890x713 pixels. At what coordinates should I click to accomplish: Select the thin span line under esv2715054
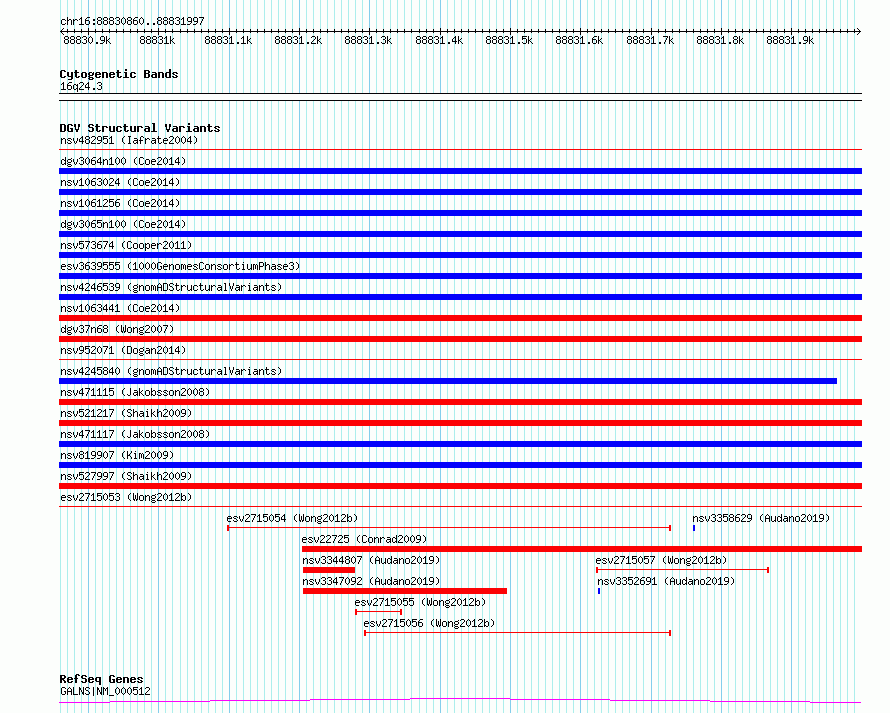(x=449, y=528)
